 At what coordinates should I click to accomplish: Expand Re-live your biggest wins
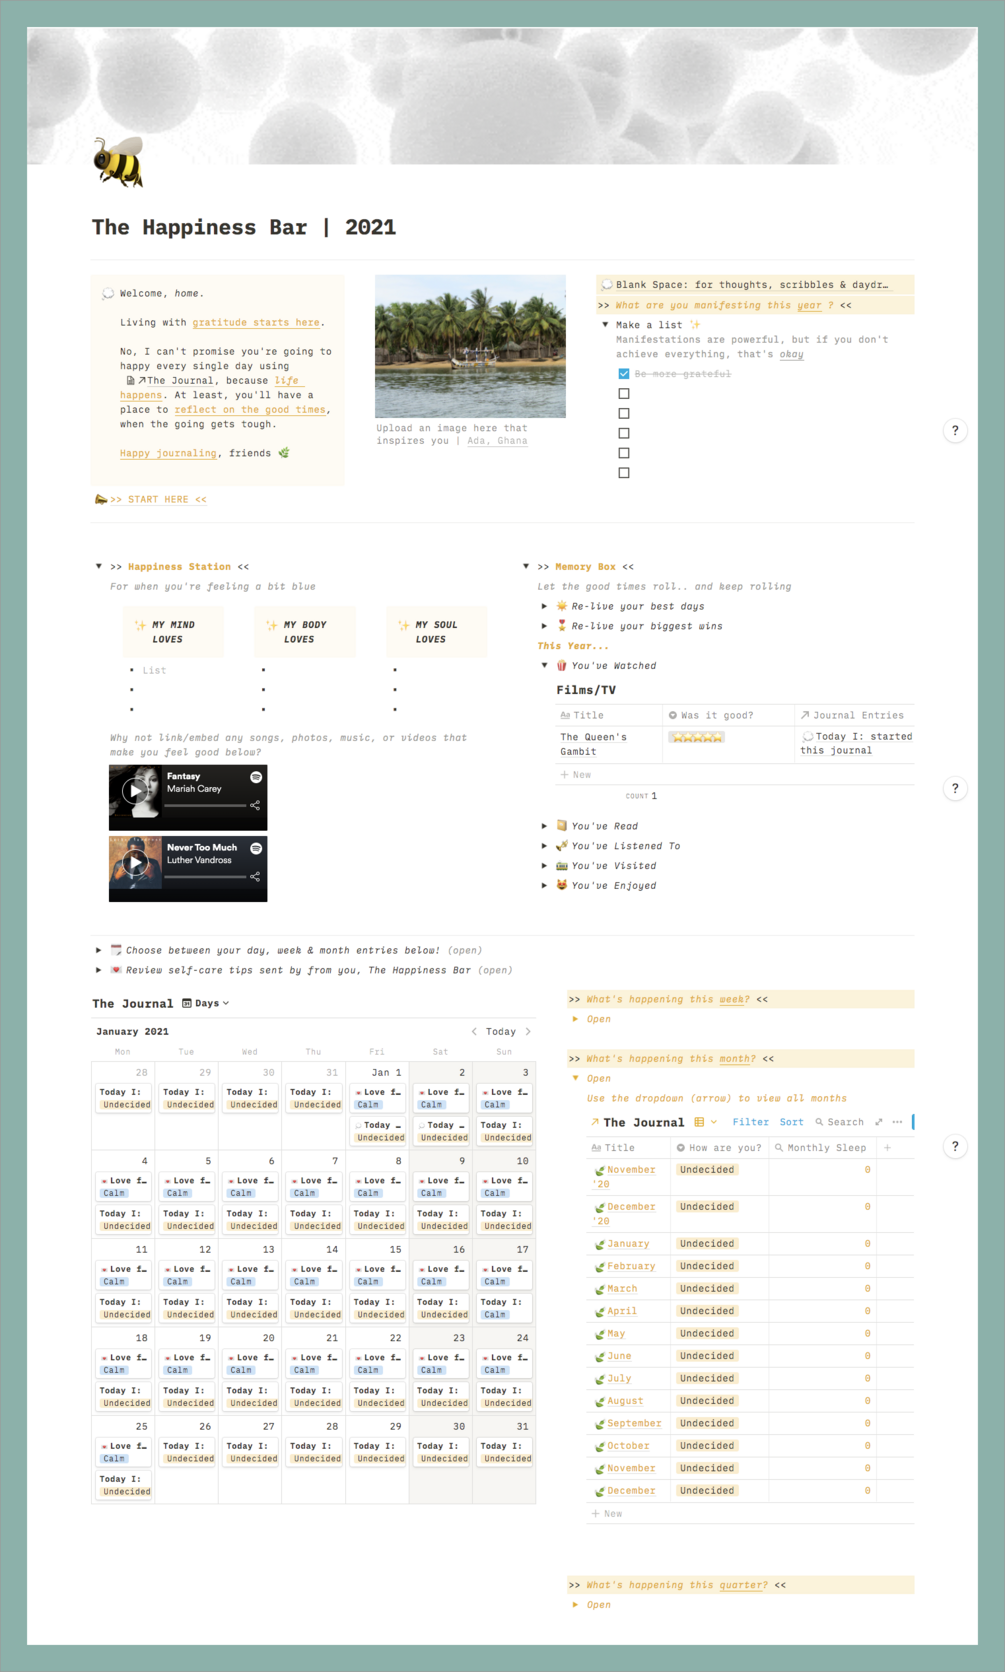pos(544,626)
